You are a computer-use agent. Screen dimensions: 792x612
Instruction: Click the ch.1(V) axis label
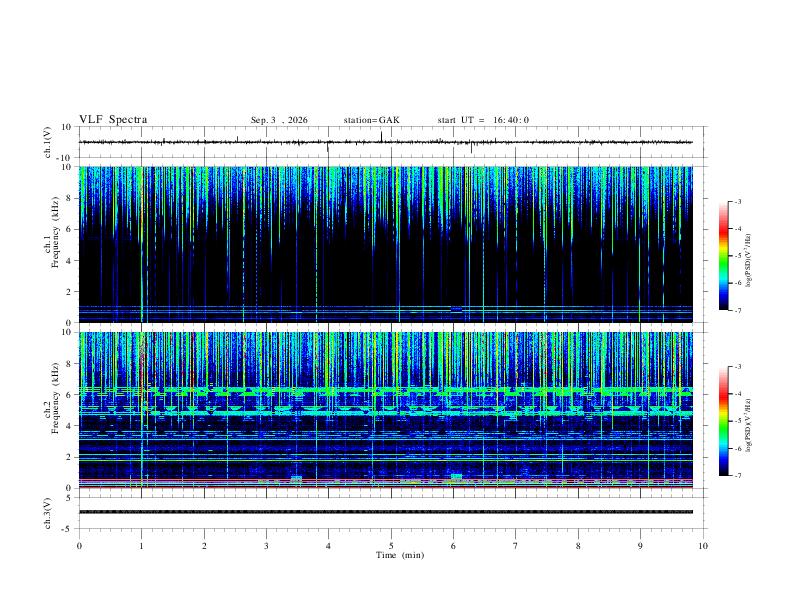[48, 142]
